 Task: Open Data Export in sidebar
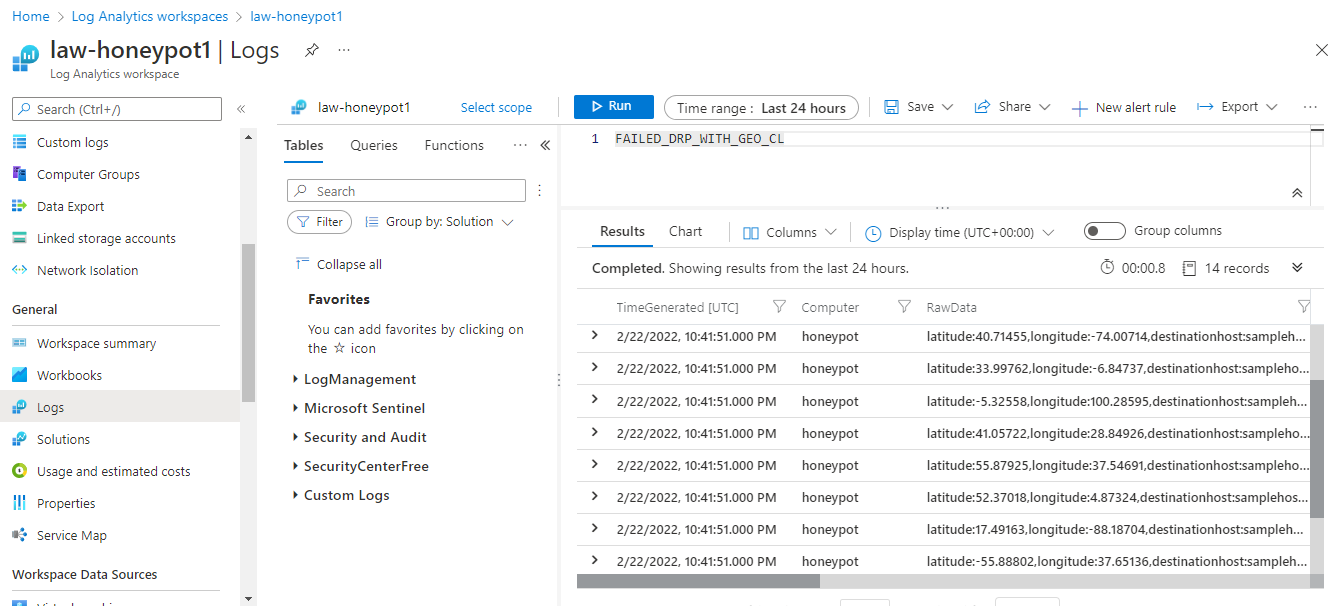70,206
